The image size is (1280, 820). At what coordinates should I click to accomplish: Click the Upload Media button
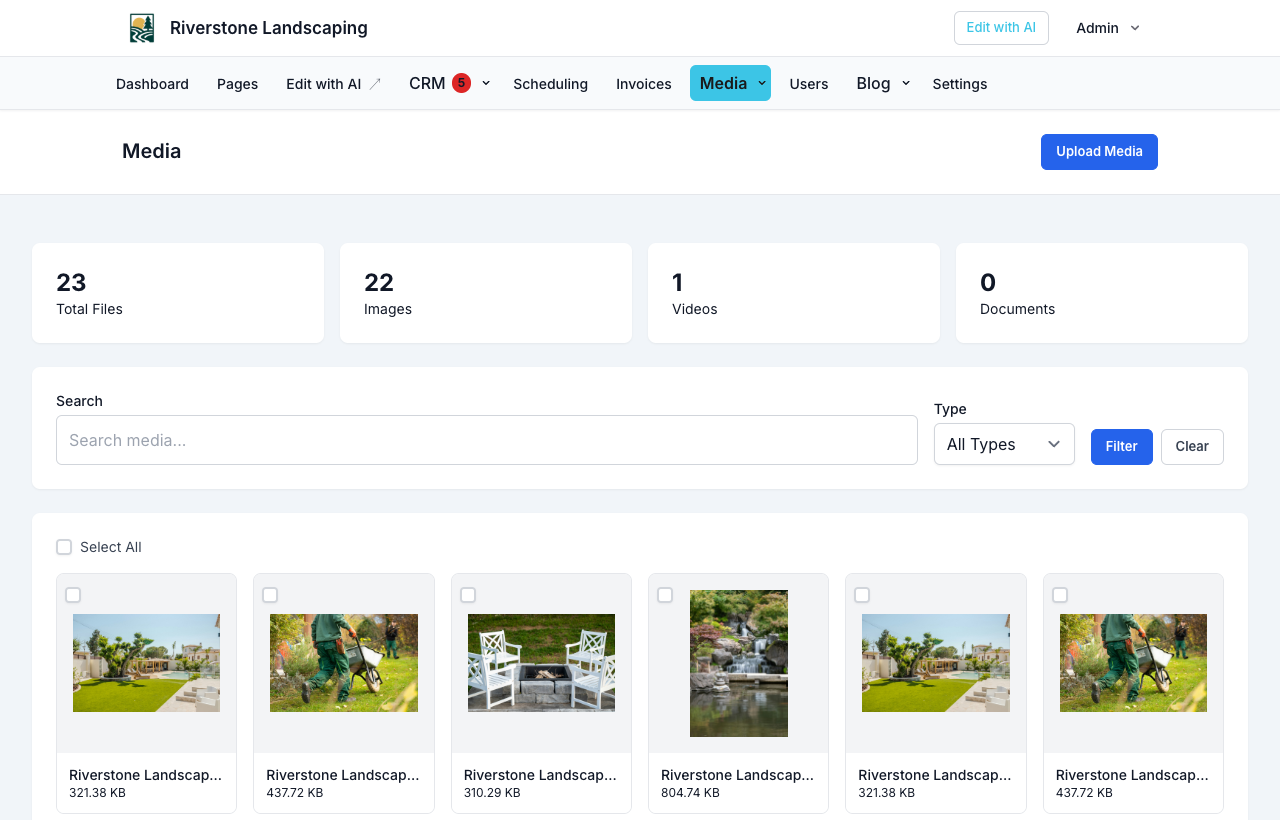[x=1099, y=152]
